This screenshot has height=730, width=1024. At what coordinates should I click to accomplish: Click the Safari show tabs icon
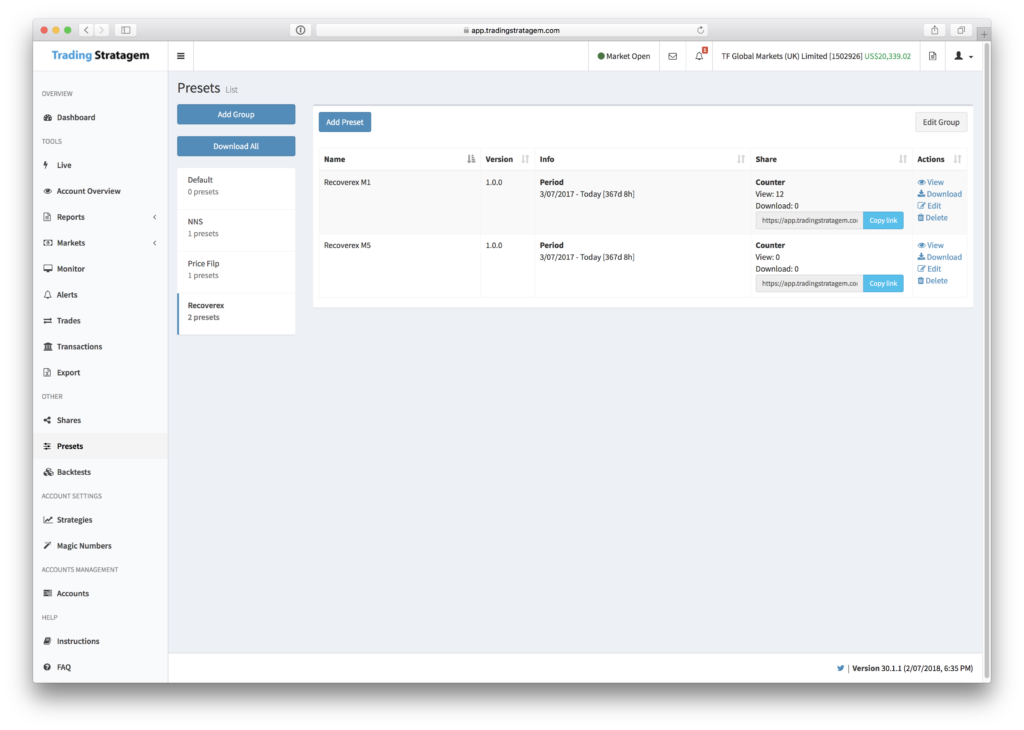tap(961, 30)
